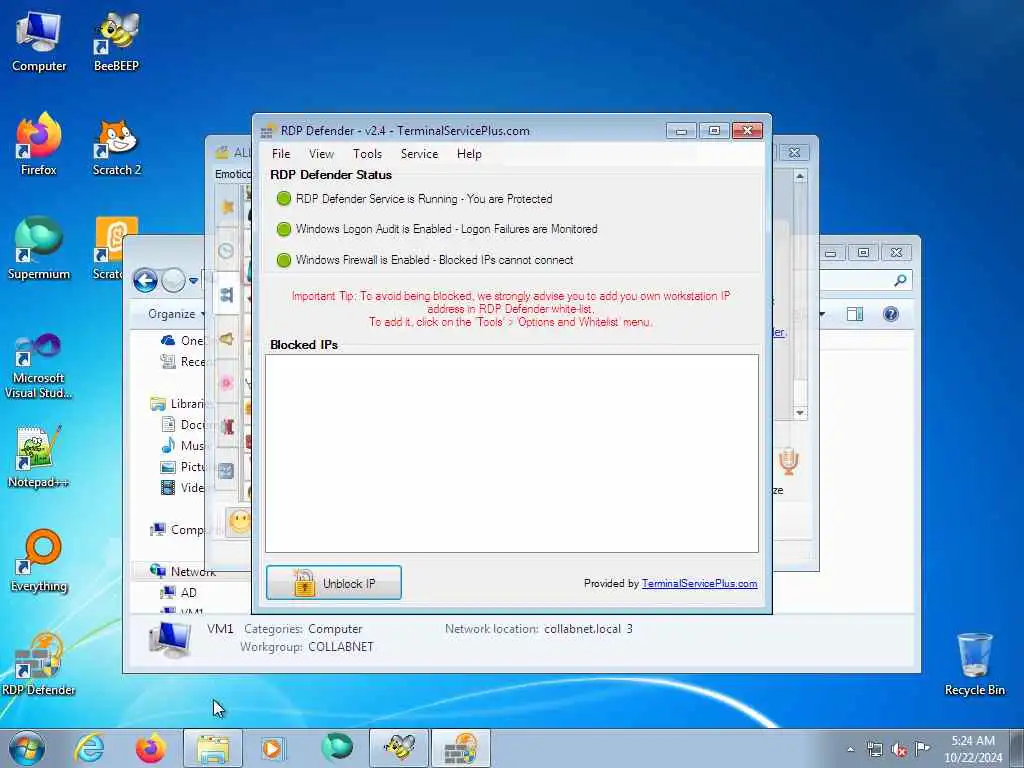Click the Explorer search magnifier icon

click(x=900, y=280)
